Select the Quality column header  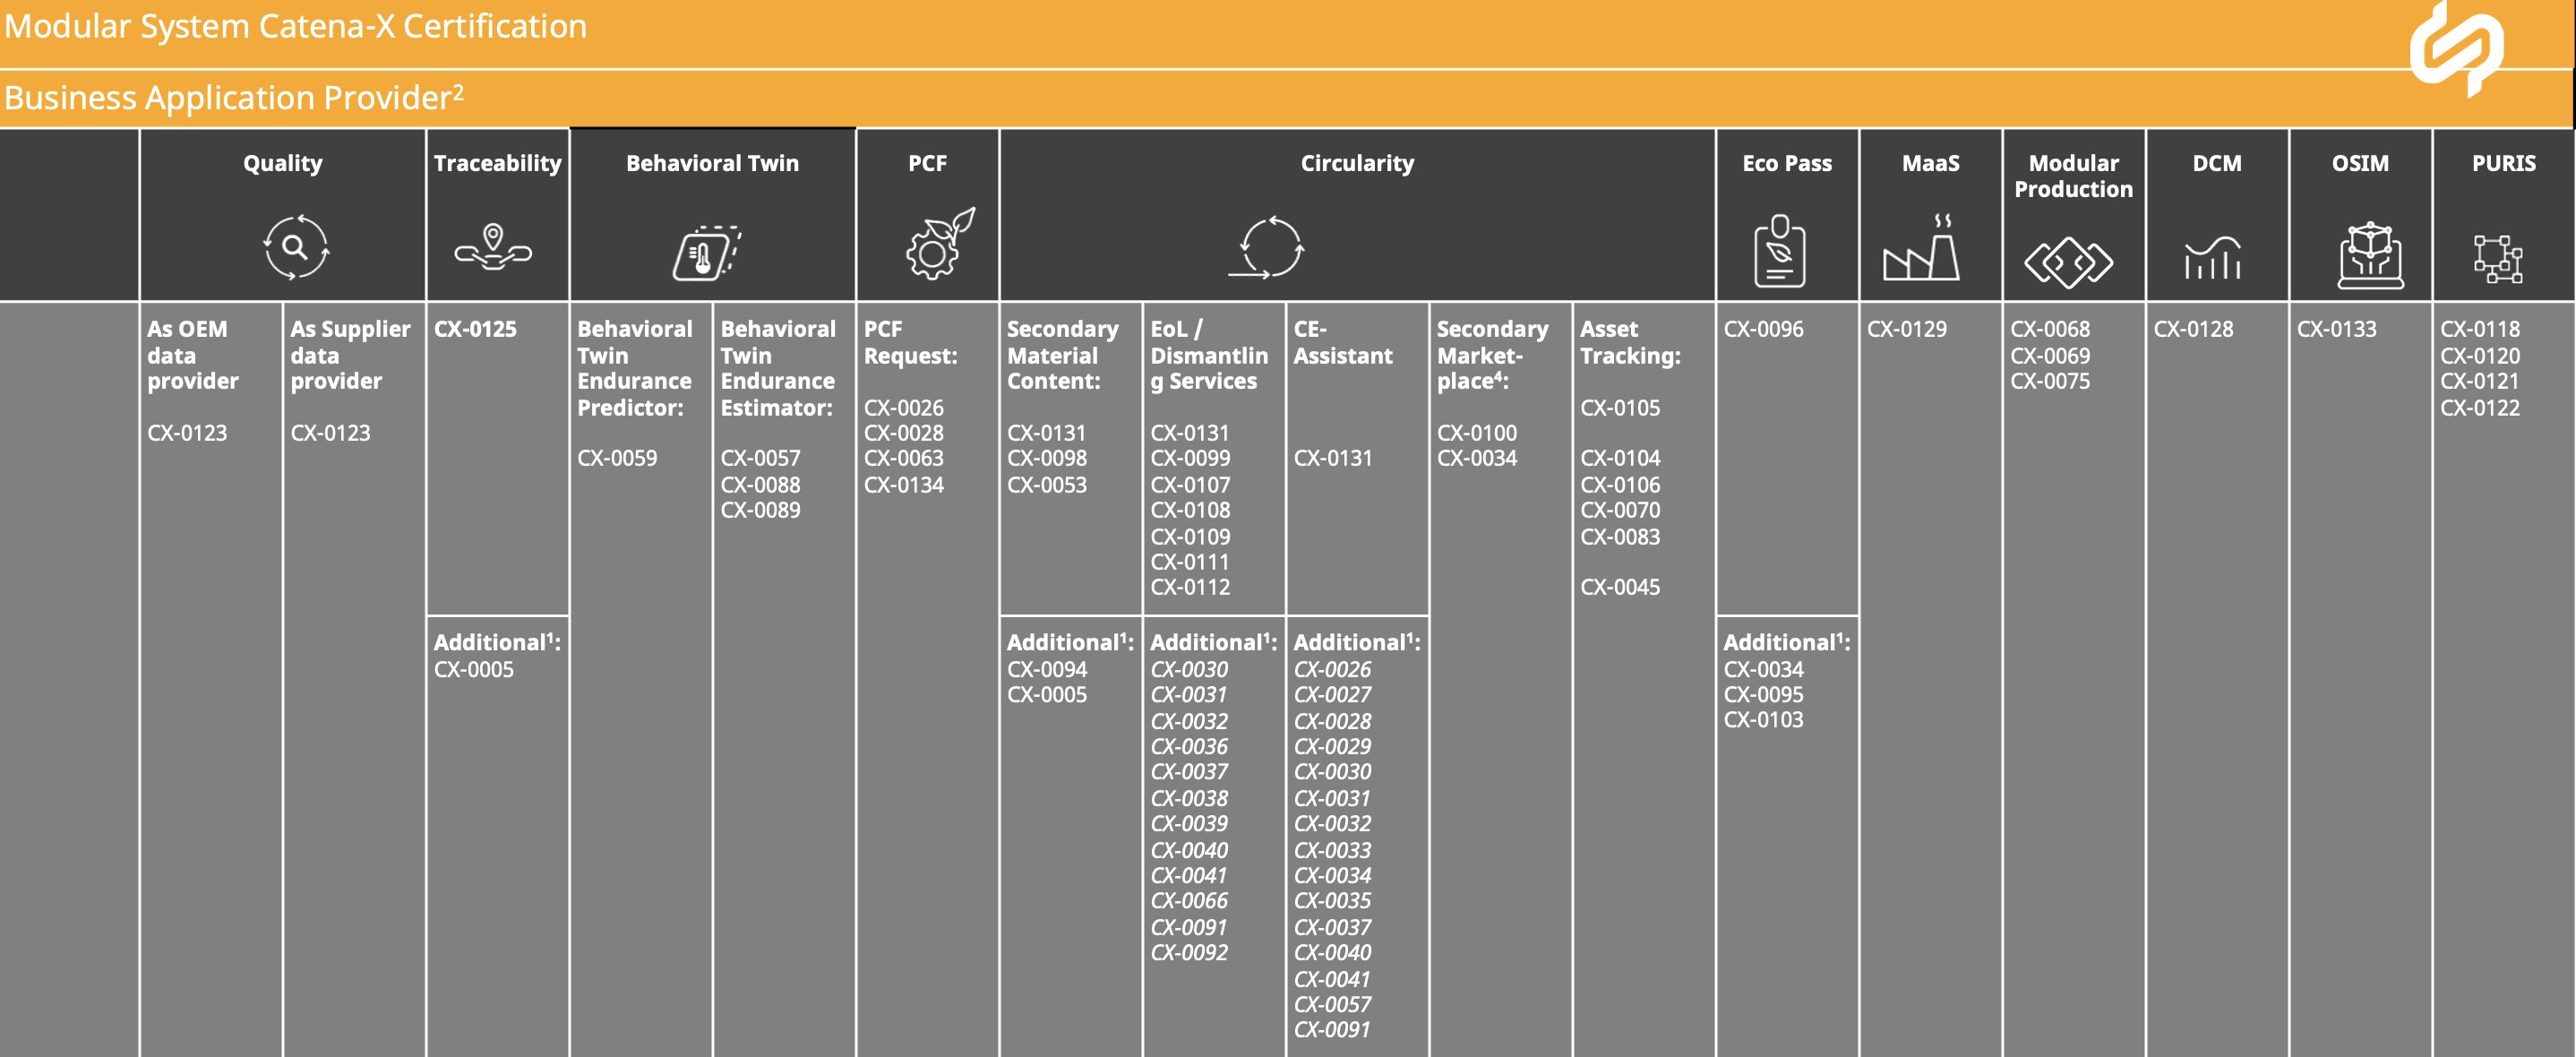[x=283, y=163]
